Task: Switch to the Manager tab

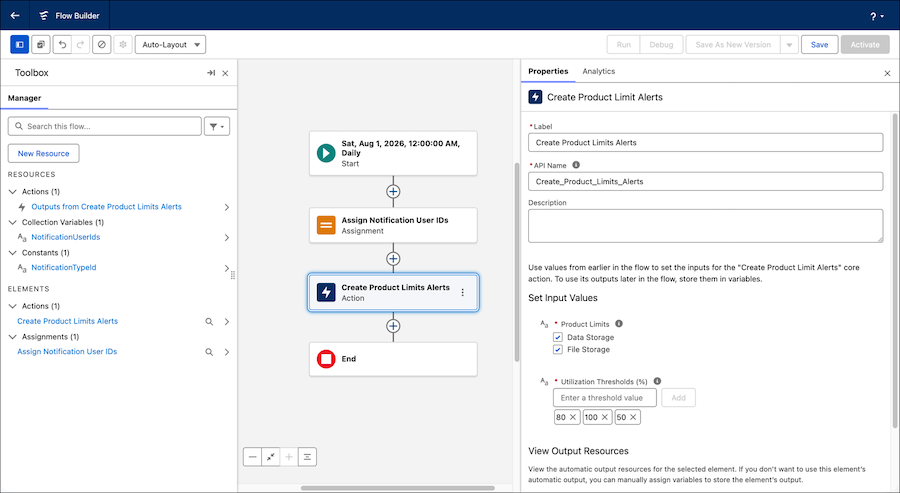Action: point(24,98)
